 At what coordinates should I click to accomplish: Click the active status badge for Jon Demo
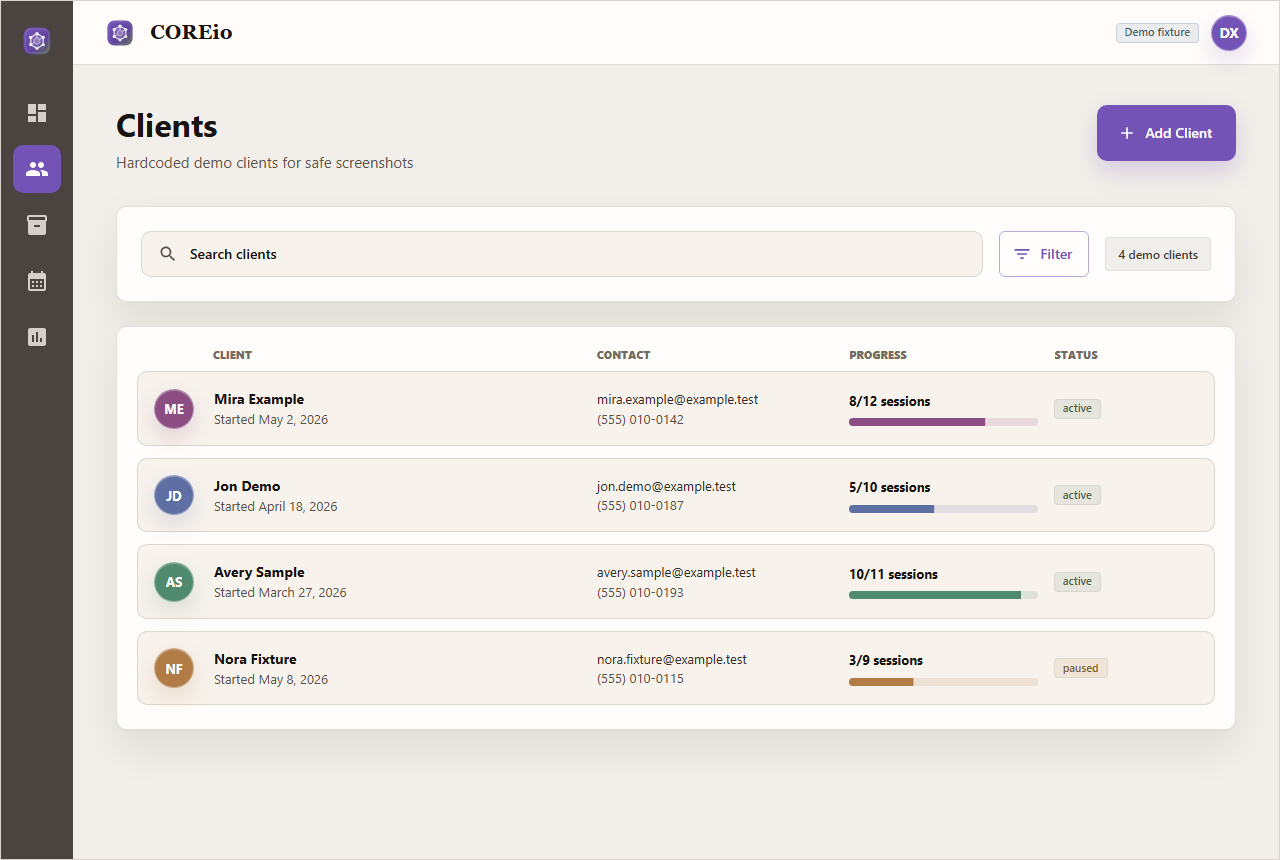tap(1077, 495)
